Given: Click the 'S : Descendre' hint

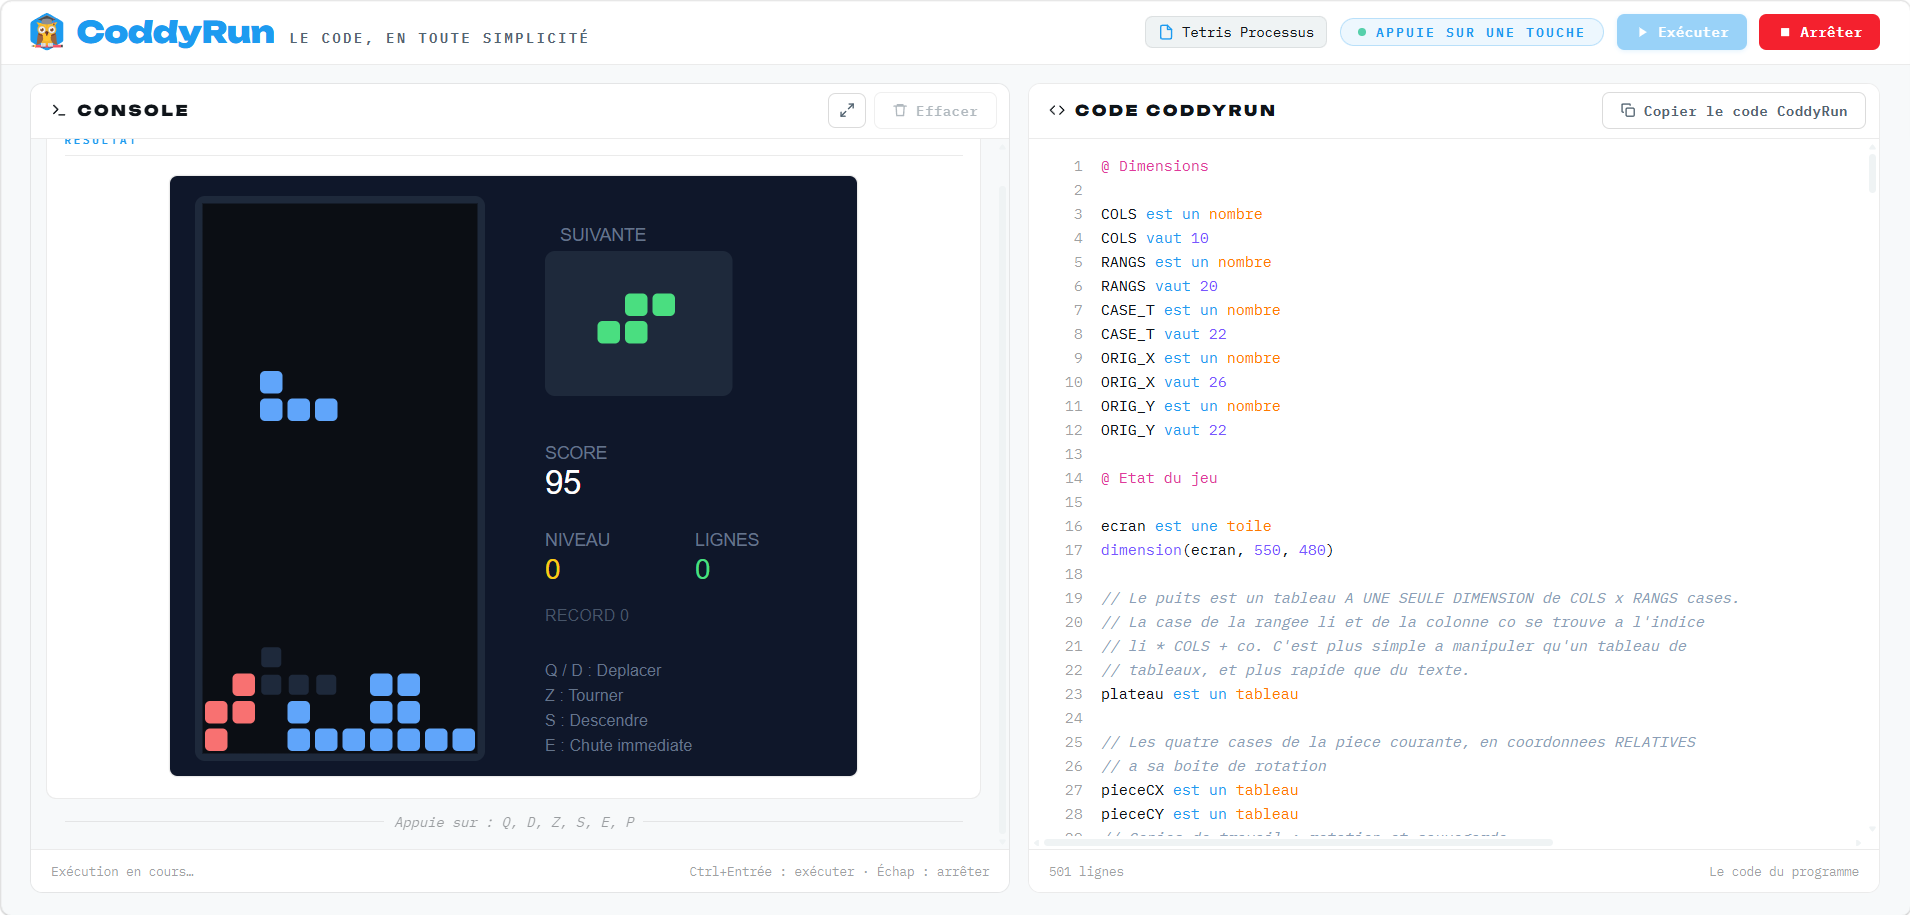Looking at the screenshot, I should tap(596, 720).
